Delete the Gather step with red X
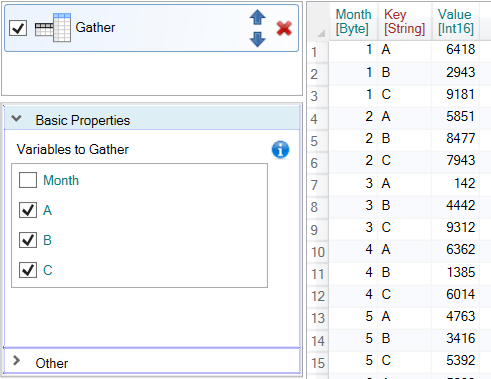 click(x=284, y=28)
